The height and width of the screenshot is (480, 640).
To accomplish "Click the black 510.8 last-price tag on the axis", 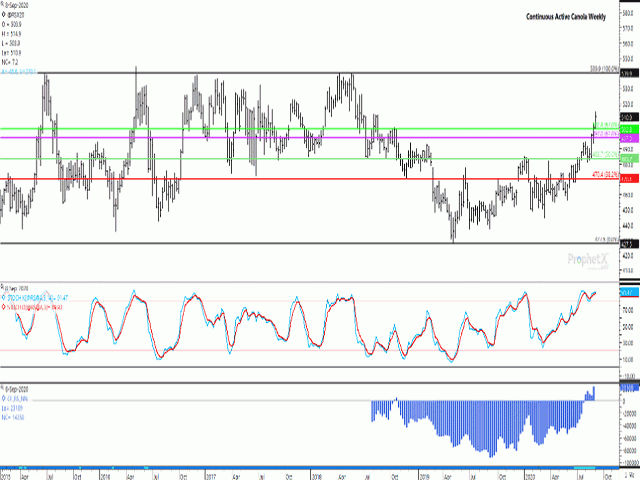I will [x=629, y=117].
